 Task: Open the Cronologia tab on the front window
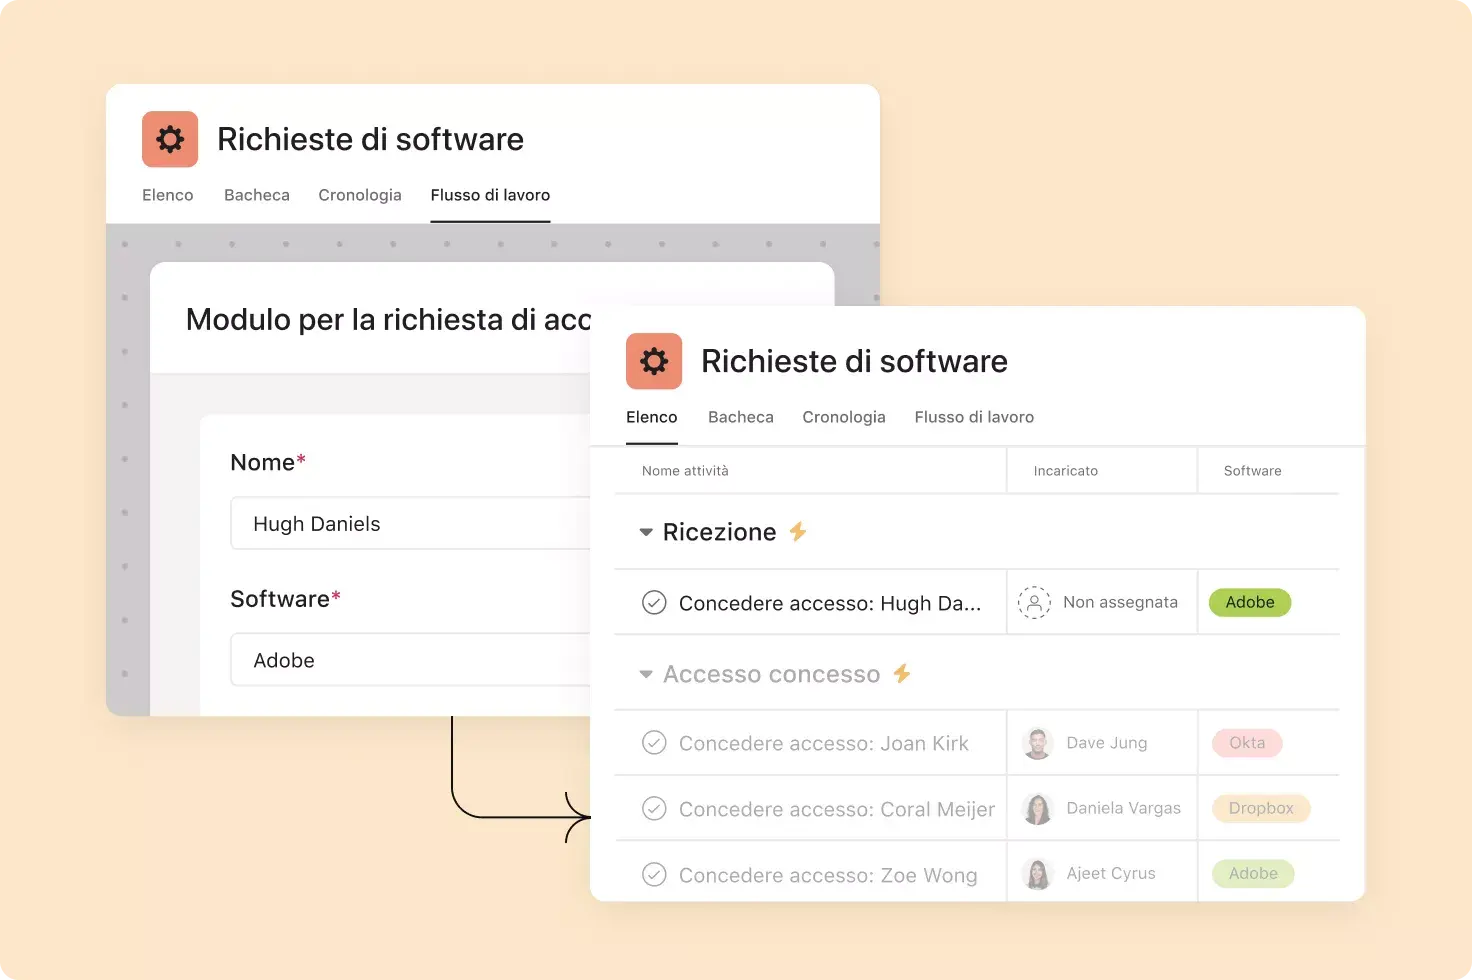[843, 417]
